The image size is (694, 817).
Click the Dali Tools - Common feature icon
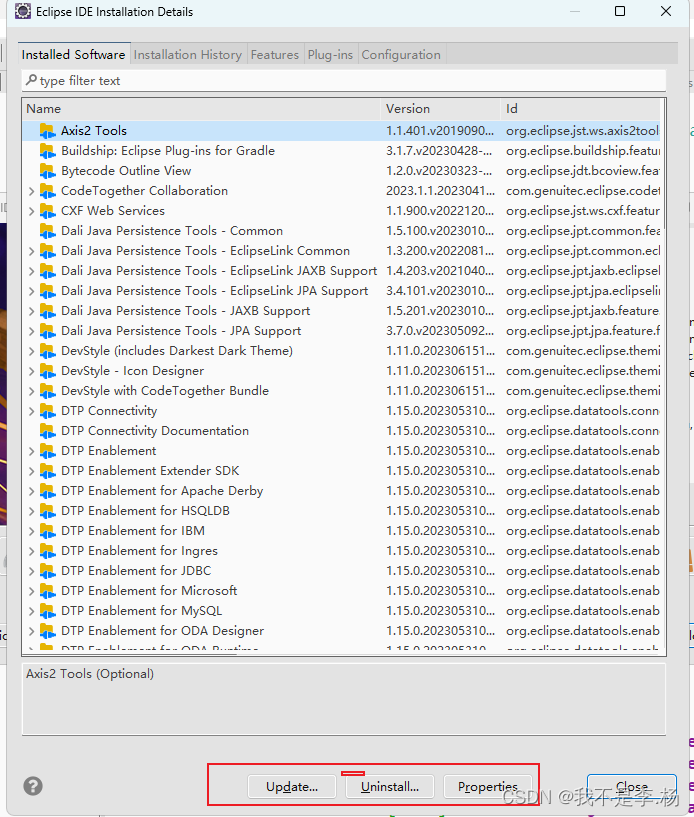tap(47, 231)
